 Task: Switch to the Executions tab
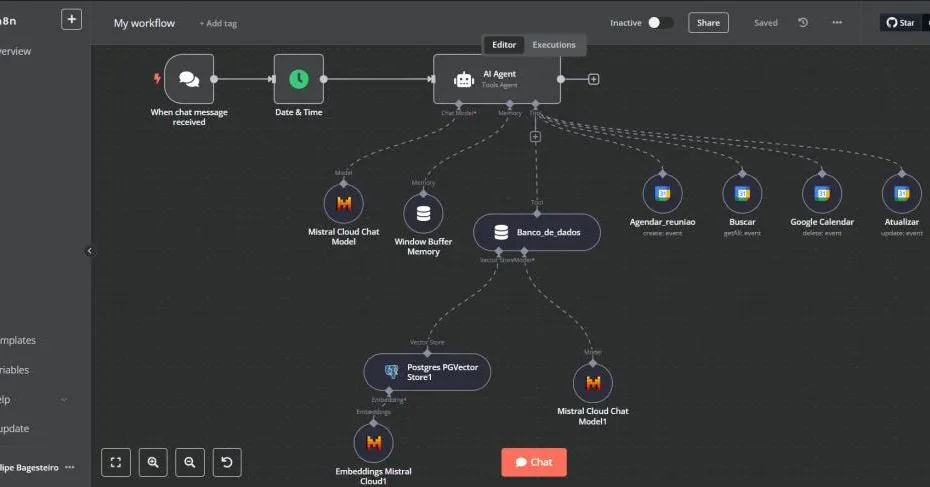(x=554, y=45)
